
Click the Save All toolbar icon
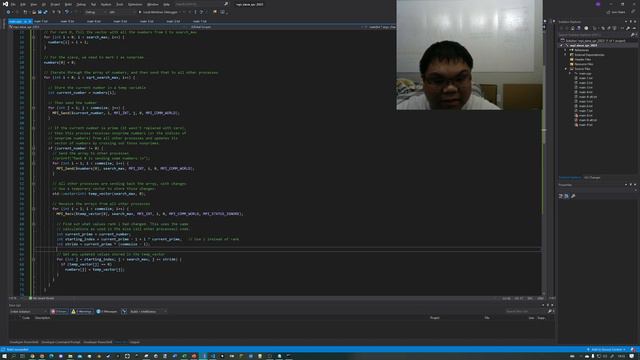click(45, 12)
